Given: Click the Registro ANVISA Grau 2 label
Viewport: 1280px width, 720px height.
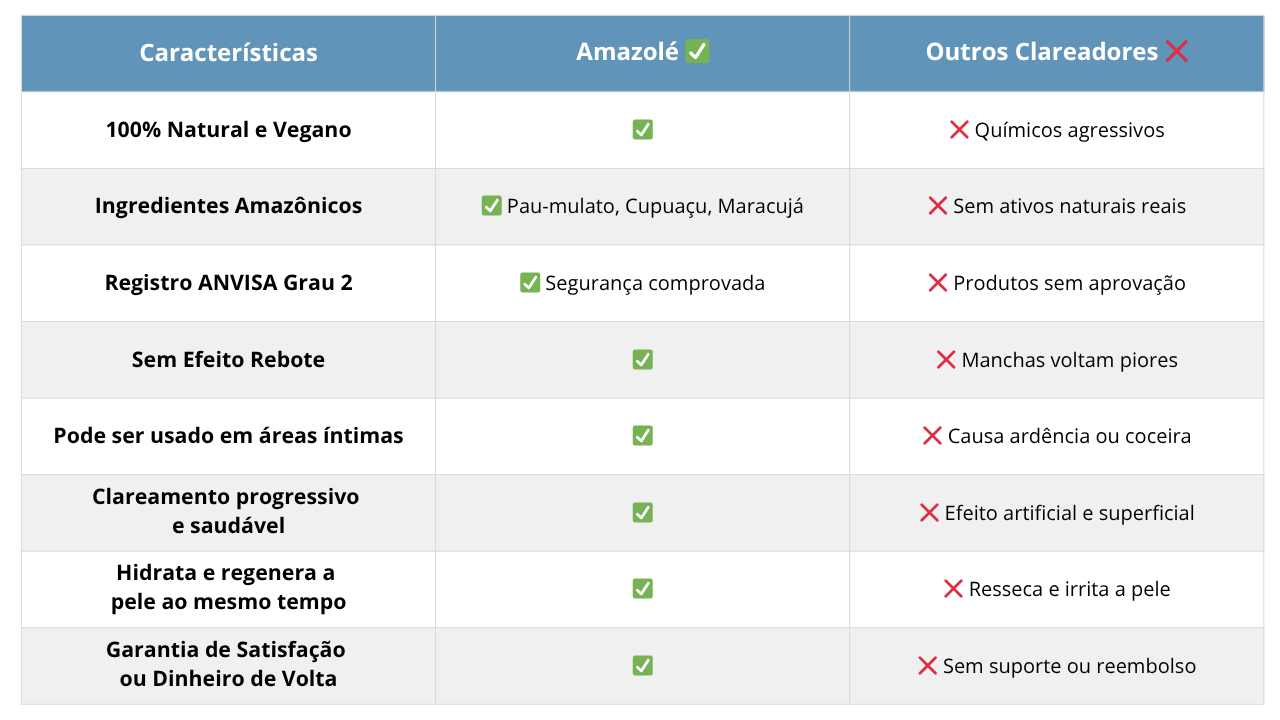Looking at the screenshot, I should pyautogui.click(x=229, y=283).
